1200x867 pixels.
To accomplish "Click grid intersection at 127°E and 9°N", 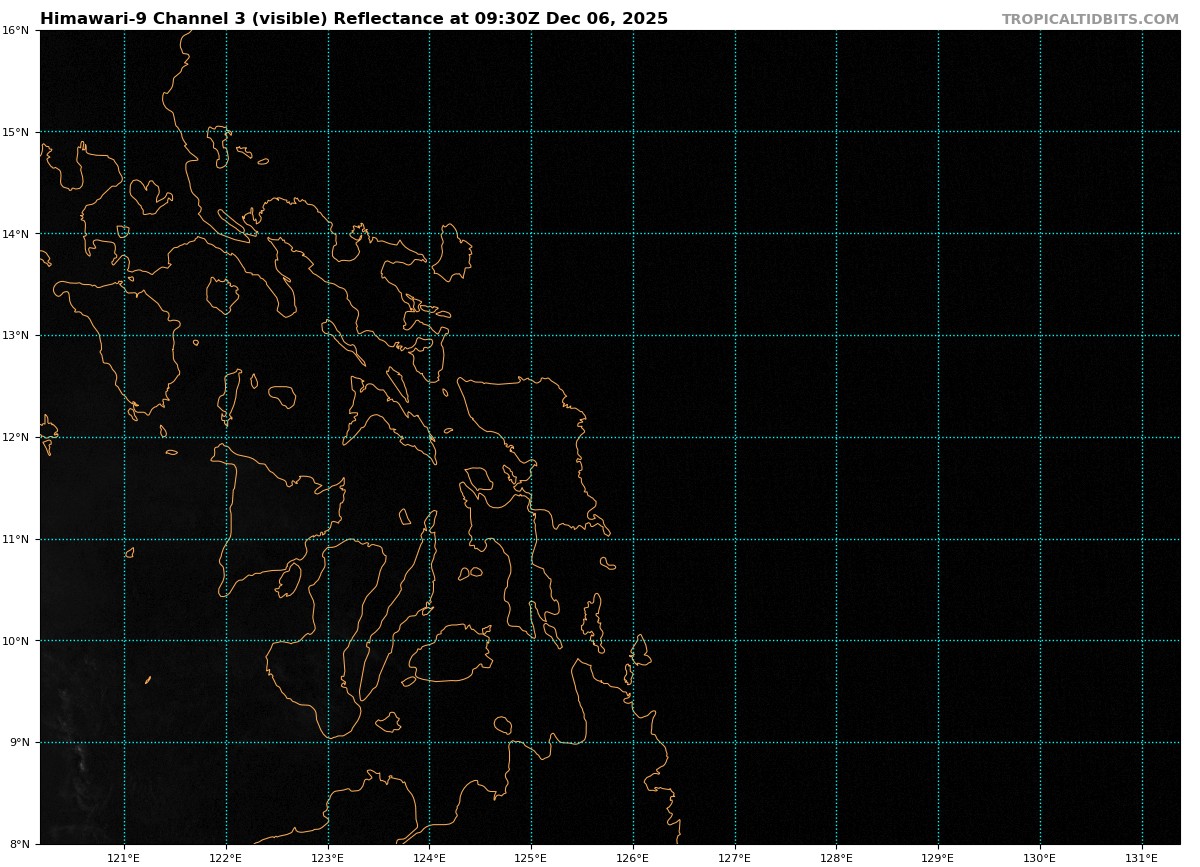I will click(735, 743).
